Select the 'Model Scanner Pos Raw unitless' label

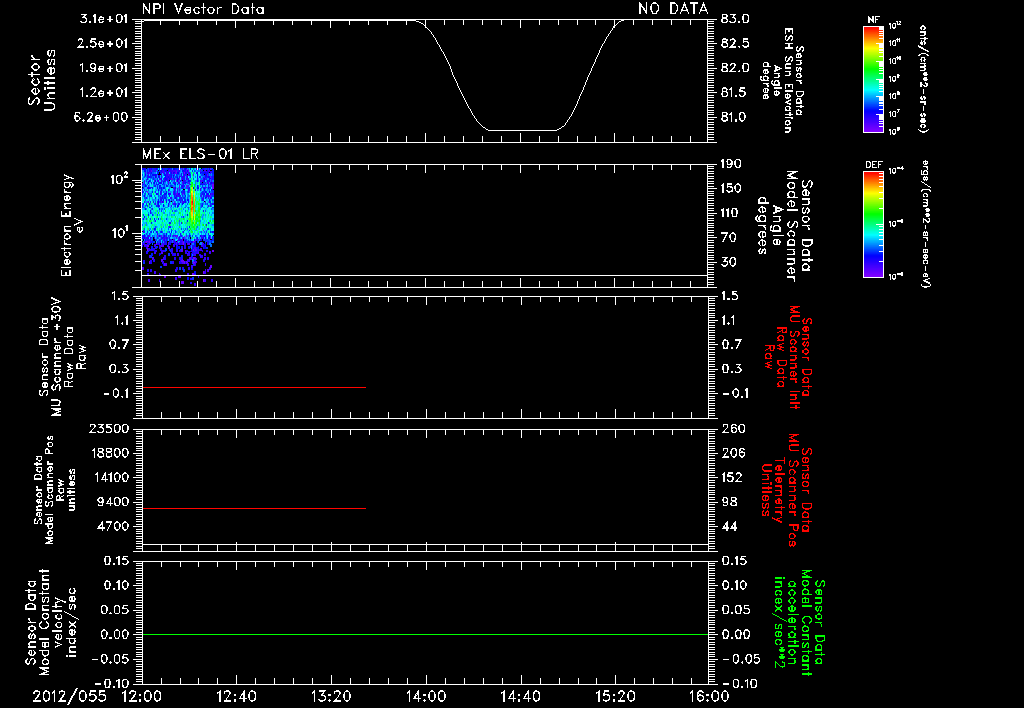[x=55, y=490]
